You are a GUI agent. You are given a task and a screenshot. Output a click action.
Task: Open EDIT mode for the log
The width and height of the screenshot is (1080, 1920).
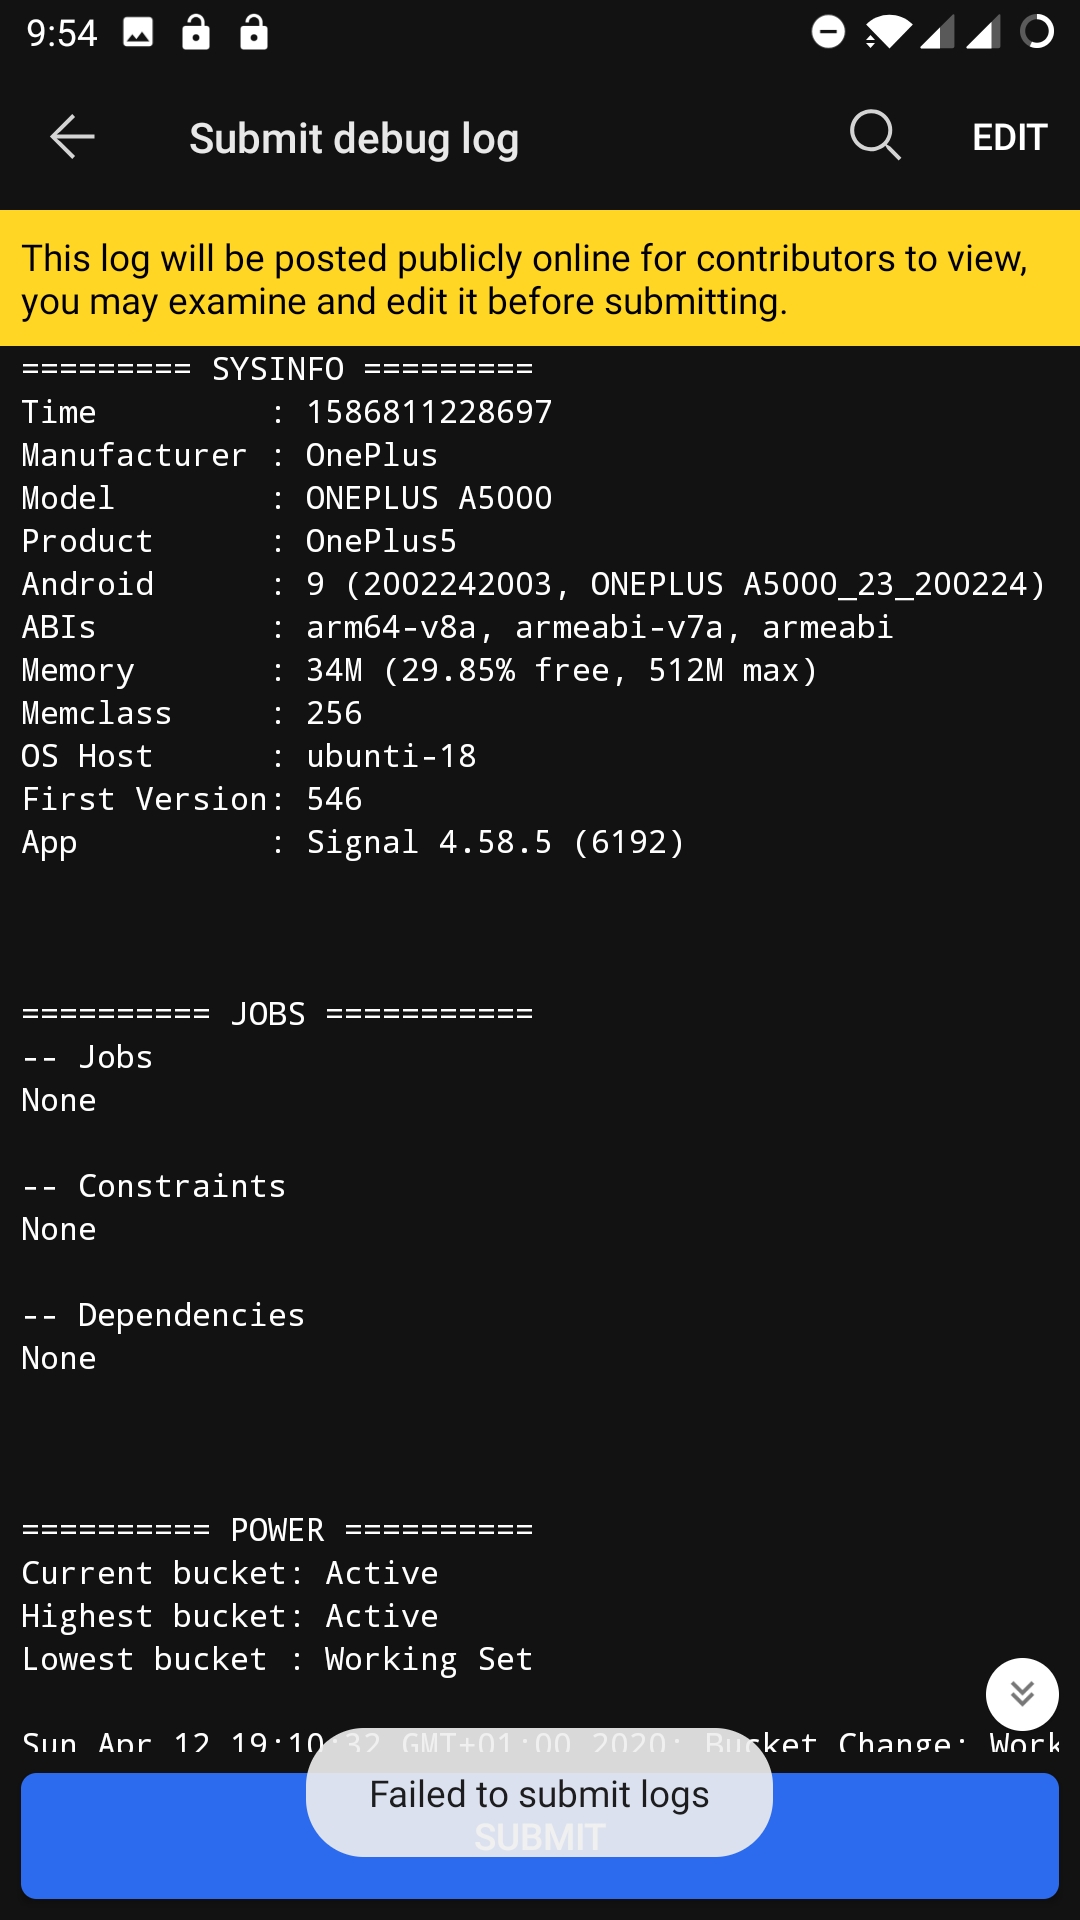pos(1009,137)
